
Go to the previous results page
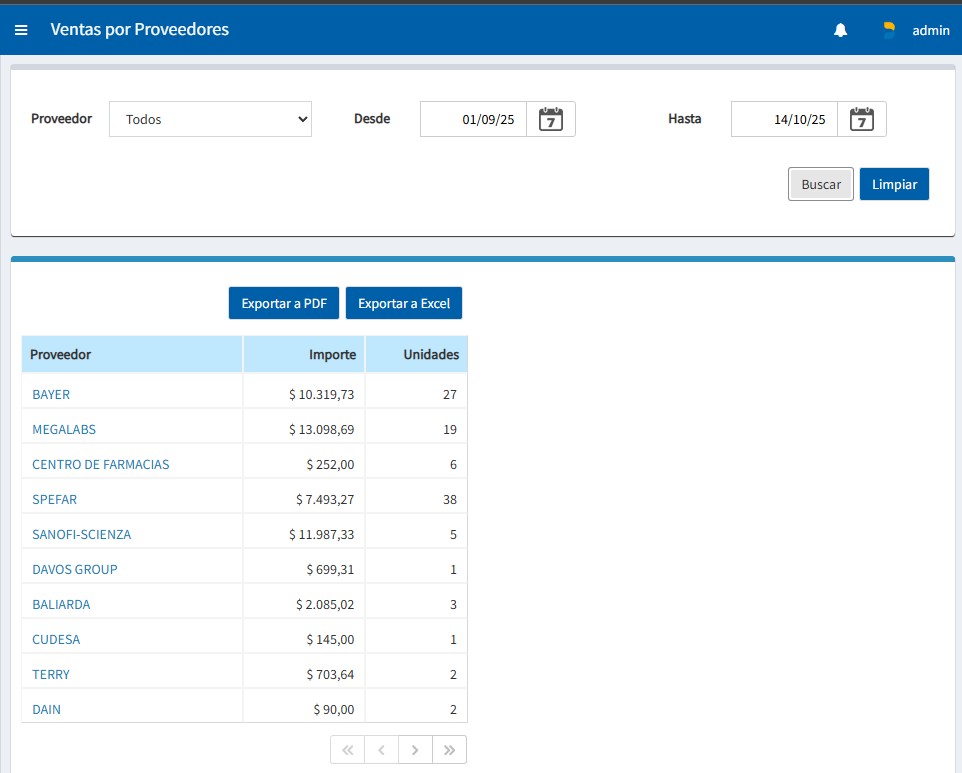pyautogui.click(x=381, y=750)
